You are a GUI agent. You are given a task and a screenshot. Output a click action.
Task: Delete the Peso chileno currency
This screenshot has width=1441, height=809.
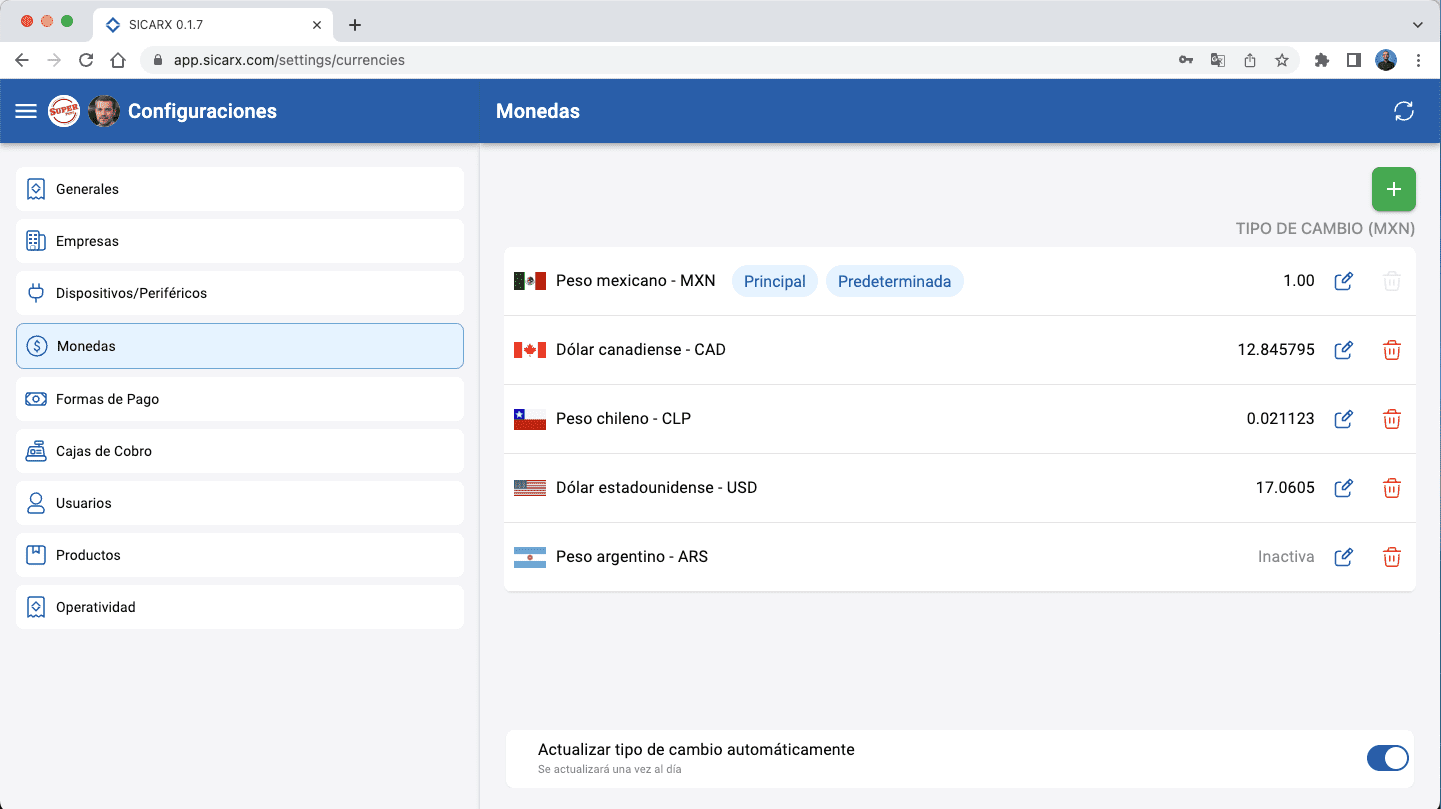point(1391,419)
